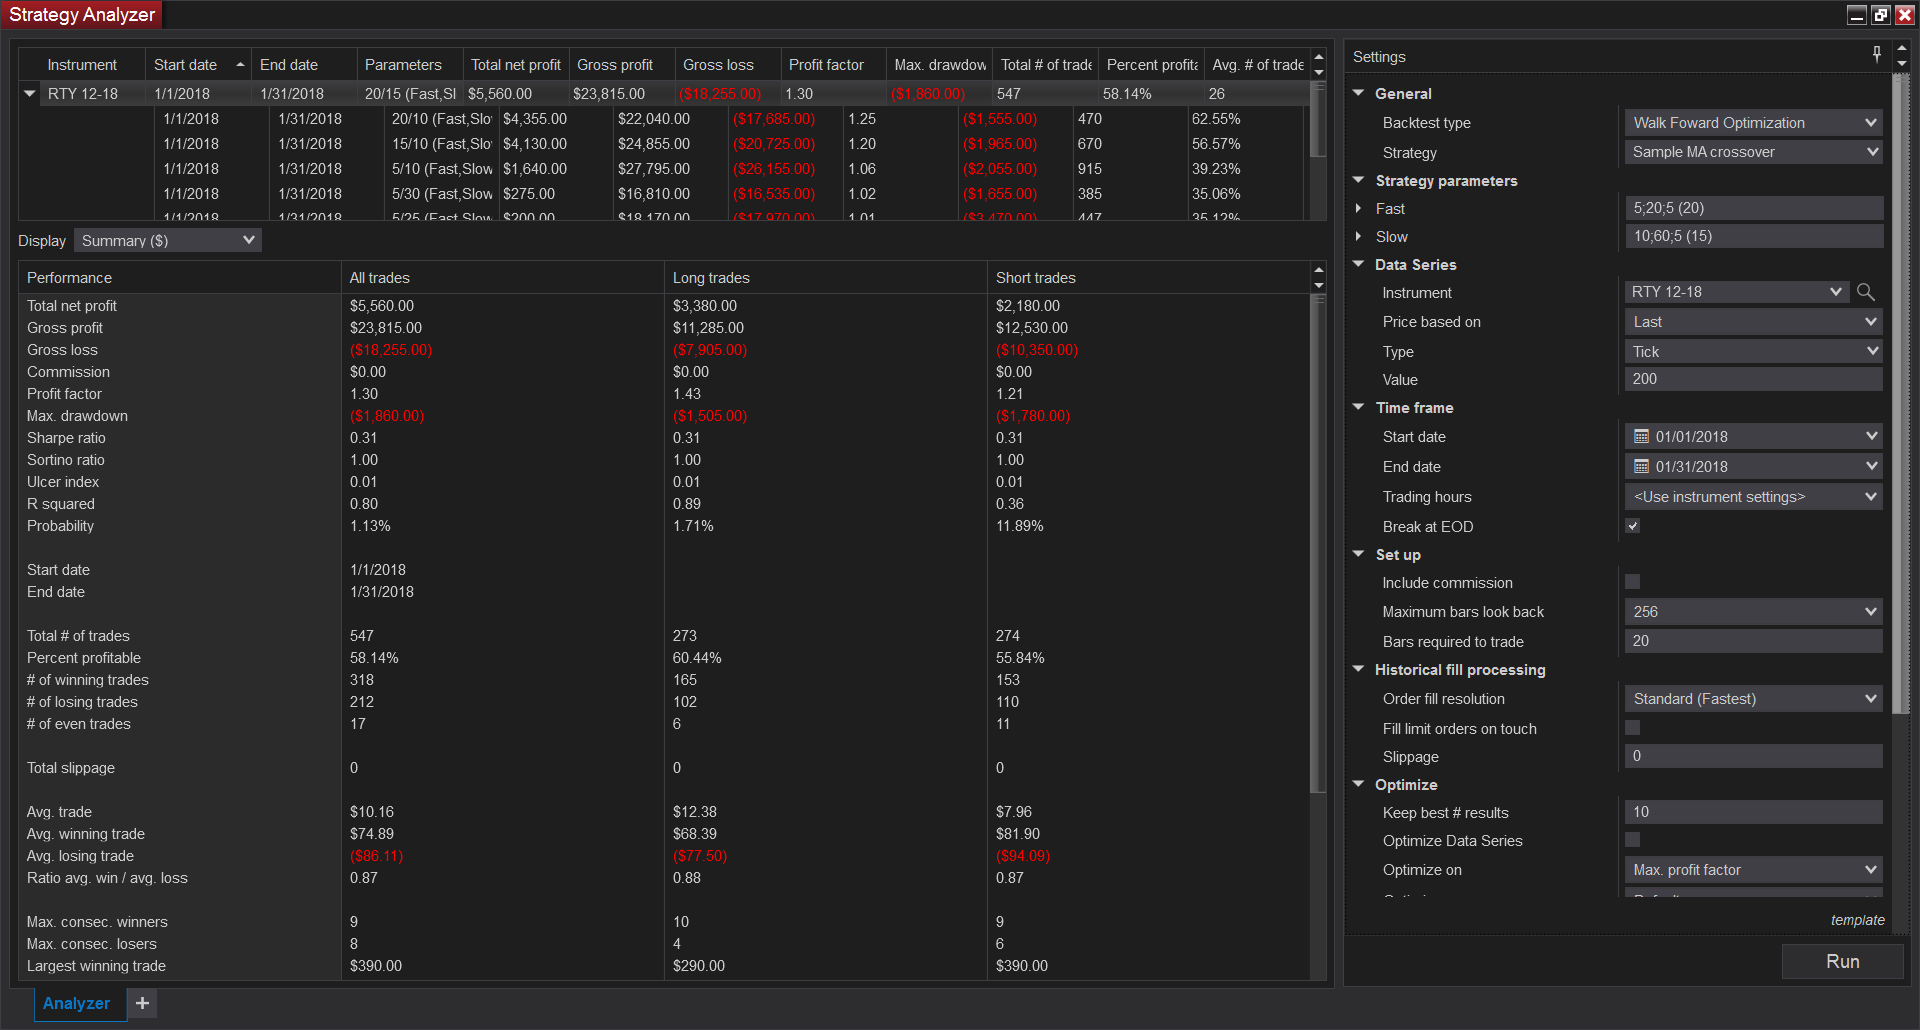Open the Trading hours dropdown
Screen dimensions: 1920x1030
point(1753,497)
